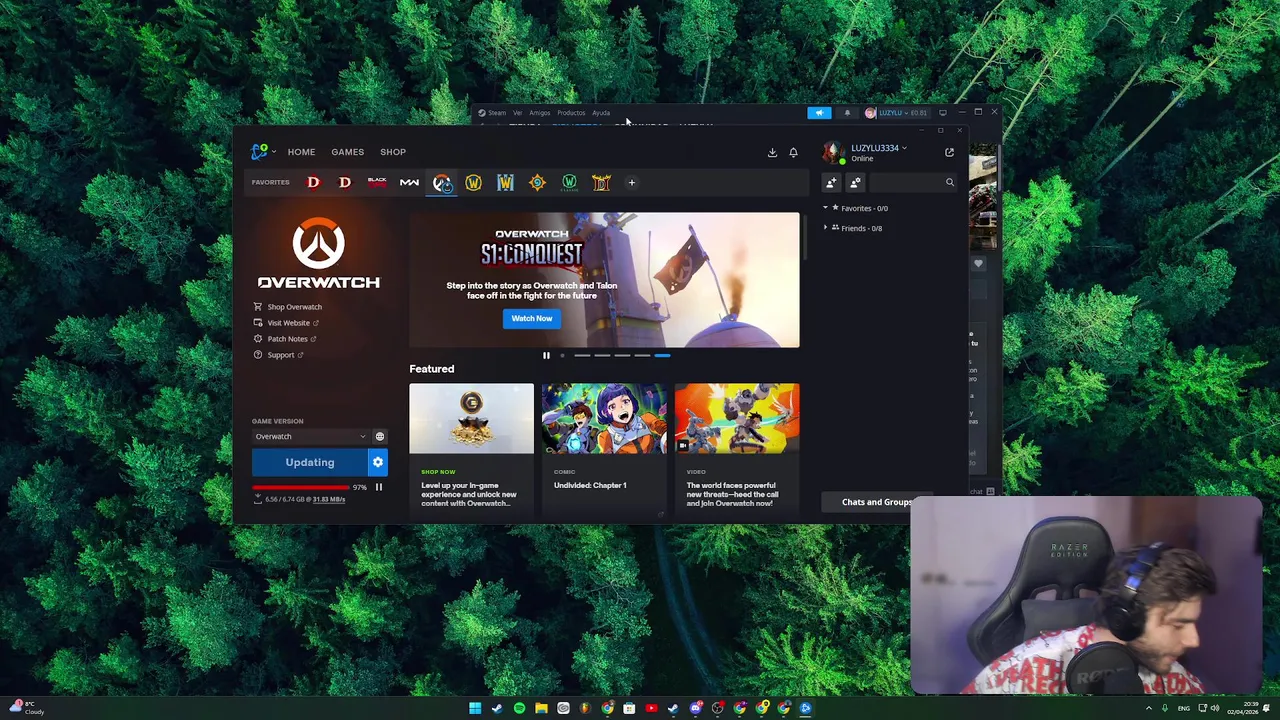This screenshot has height=720, width=1280.
Task: Click the 31.83 MB/s download speed
Action: click(x=328, y=499)
